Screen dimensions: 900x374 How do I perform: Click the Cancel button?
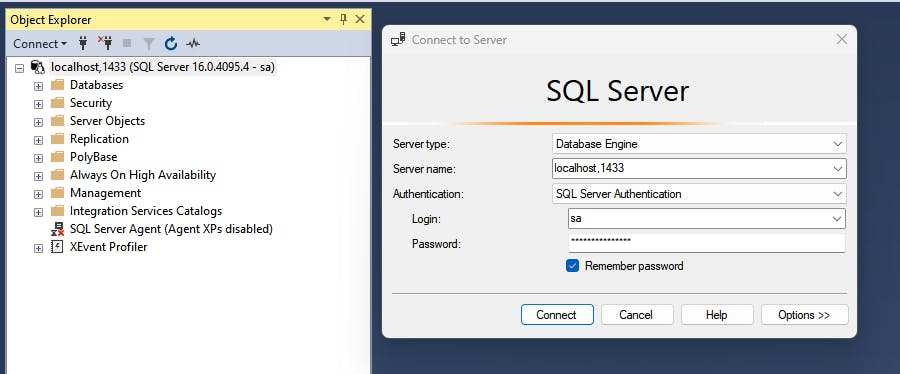pyautogui.click(x=637, y=314)
